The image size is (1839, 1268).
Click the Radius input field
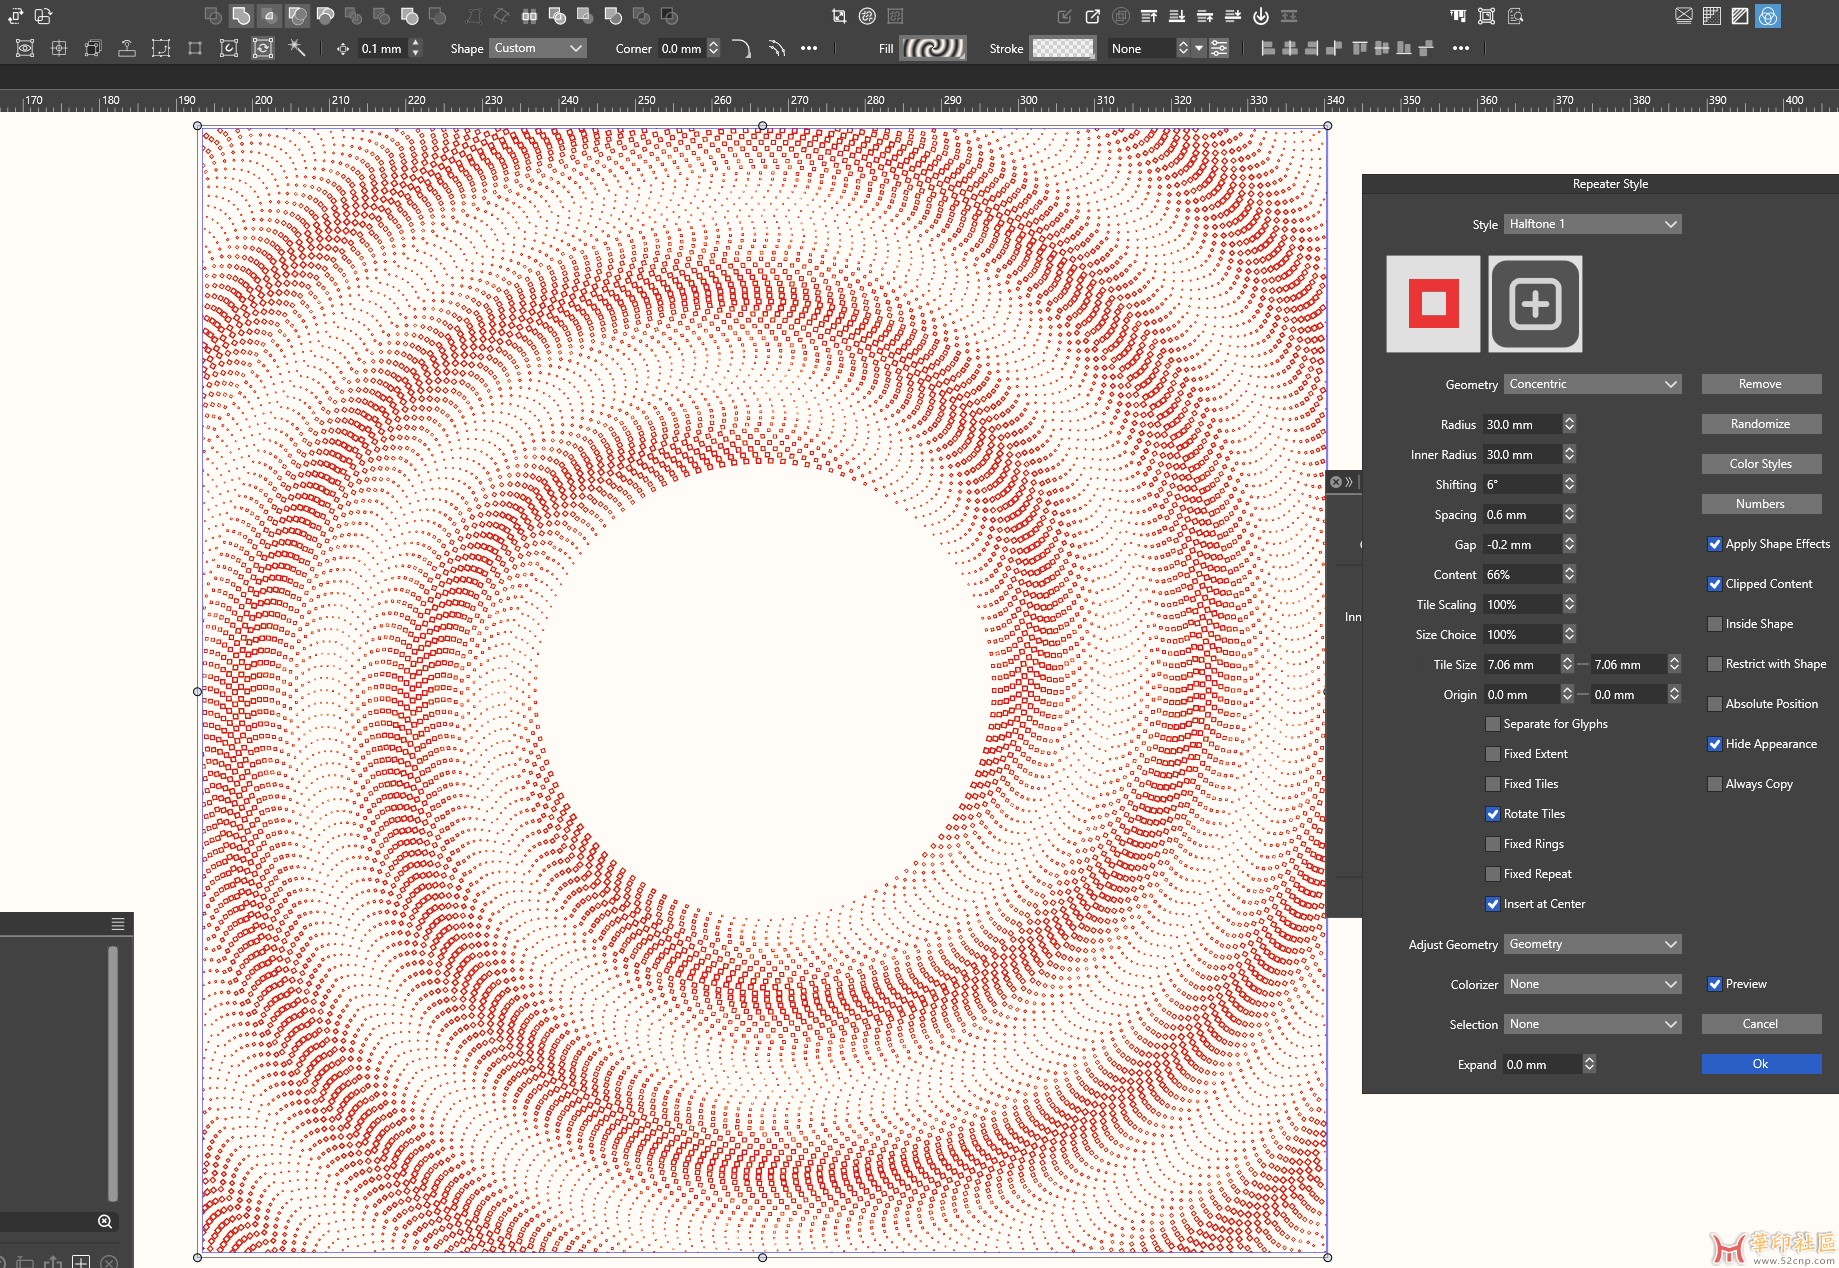point(1522,424)
